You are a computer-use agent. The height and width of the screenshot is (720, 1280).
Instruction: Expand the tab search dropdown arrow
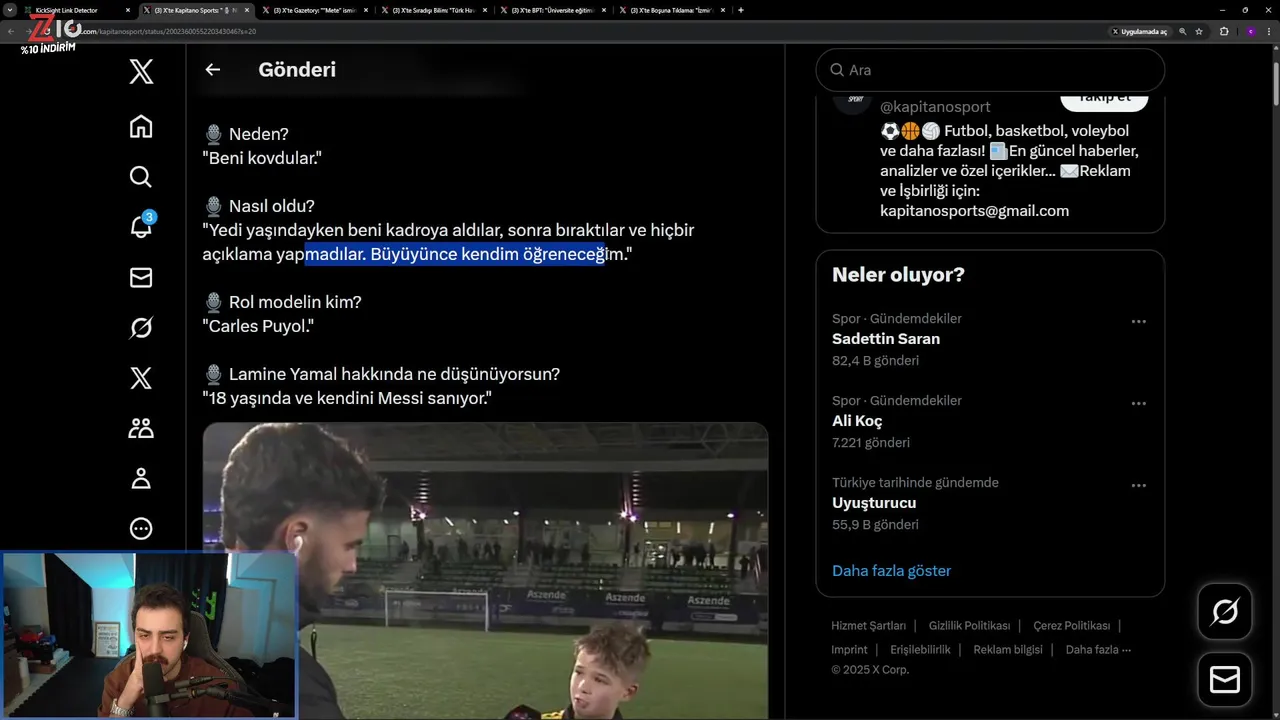pos(9,10)
